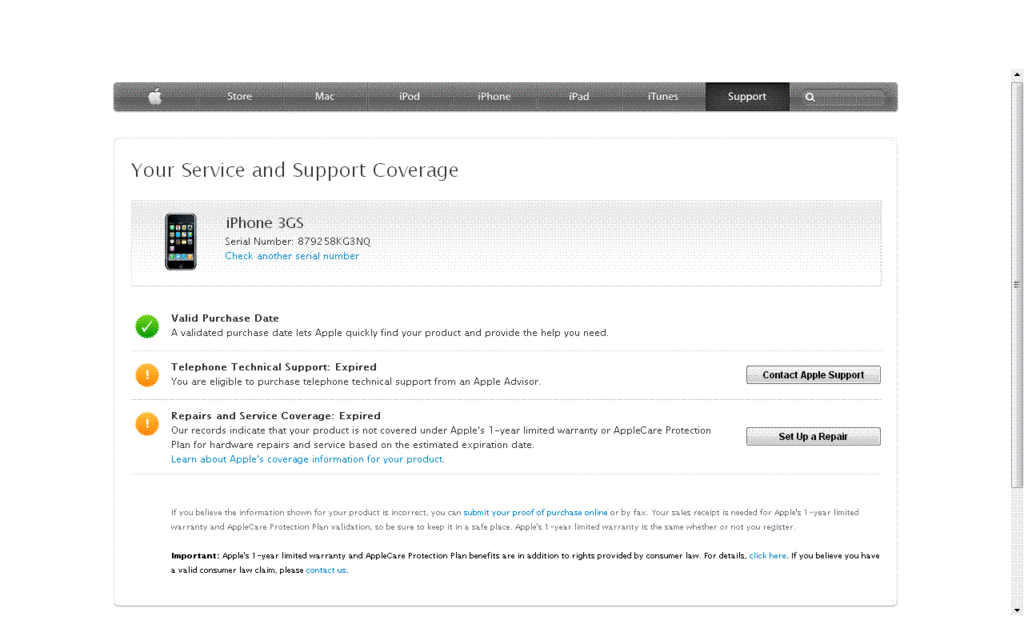The height and width of the screenshot is (640, 1024).
Task: Open submit your proof of purchase online link
Action: click(x=536, y=513)
